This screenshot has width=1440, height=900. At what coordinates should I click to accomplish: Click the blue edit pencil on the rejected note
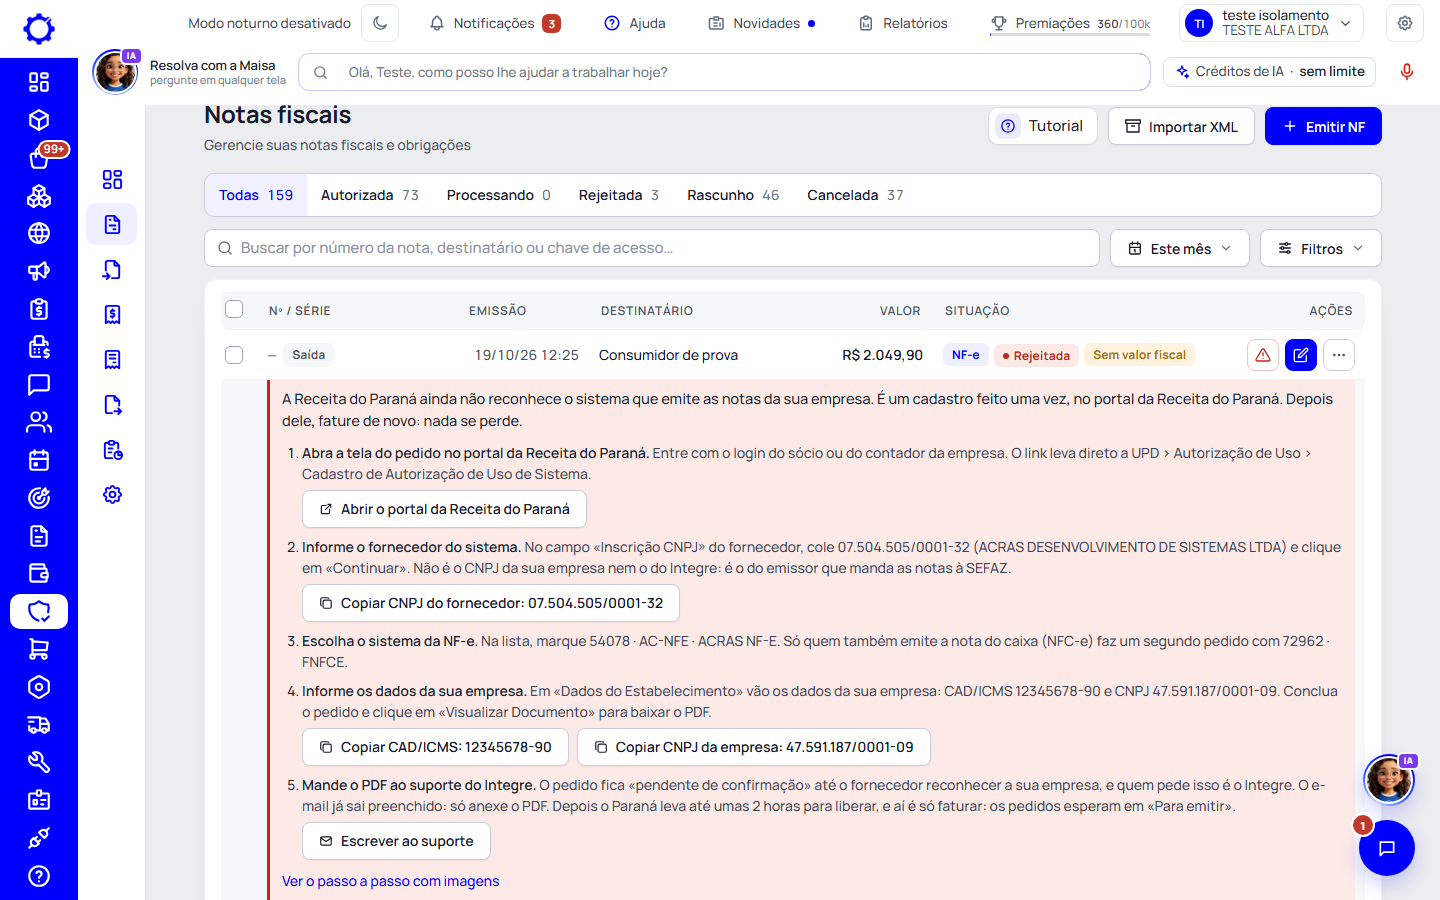click(x=1301, y=355)
